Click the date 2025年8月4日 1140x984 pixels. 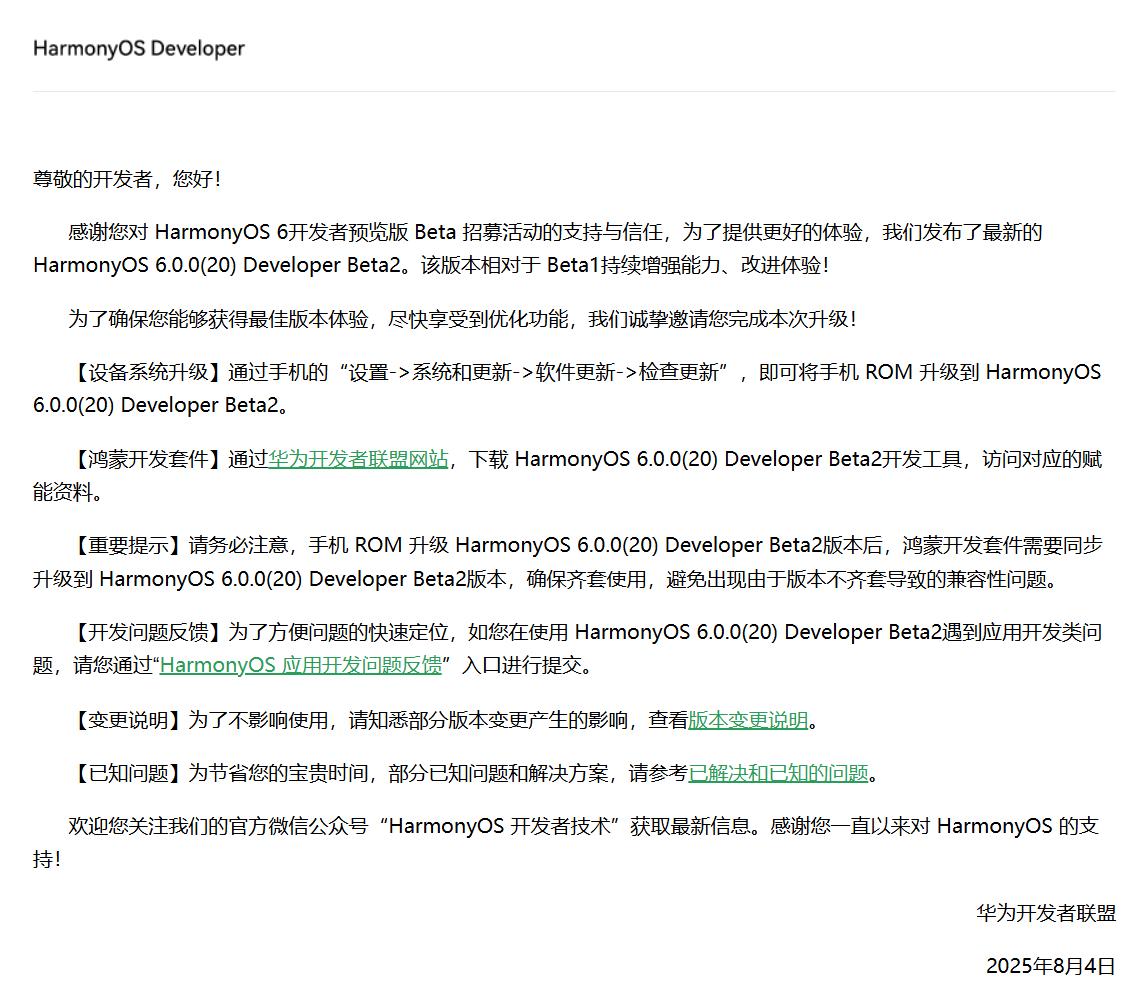point(1051,965)
